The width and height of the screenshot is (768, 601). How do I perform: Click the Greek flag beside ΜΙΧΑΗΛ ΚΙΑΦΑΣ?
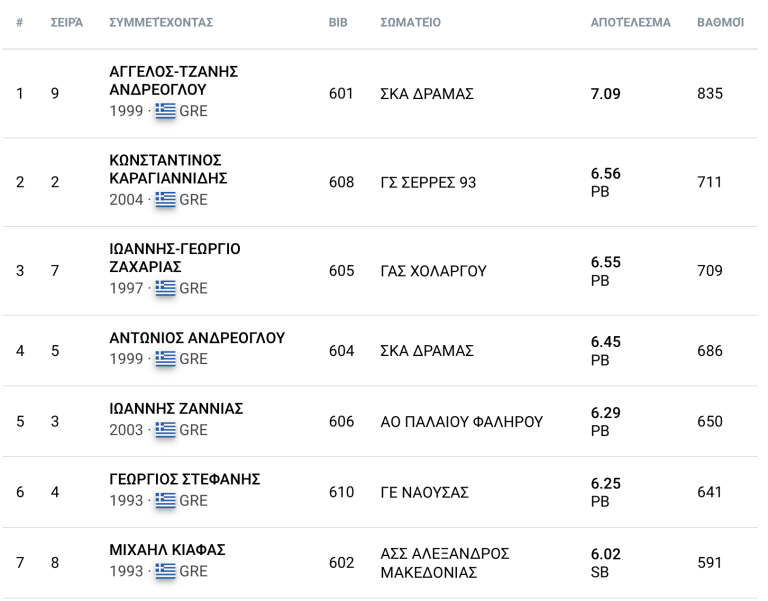click(x=165, y=572)
